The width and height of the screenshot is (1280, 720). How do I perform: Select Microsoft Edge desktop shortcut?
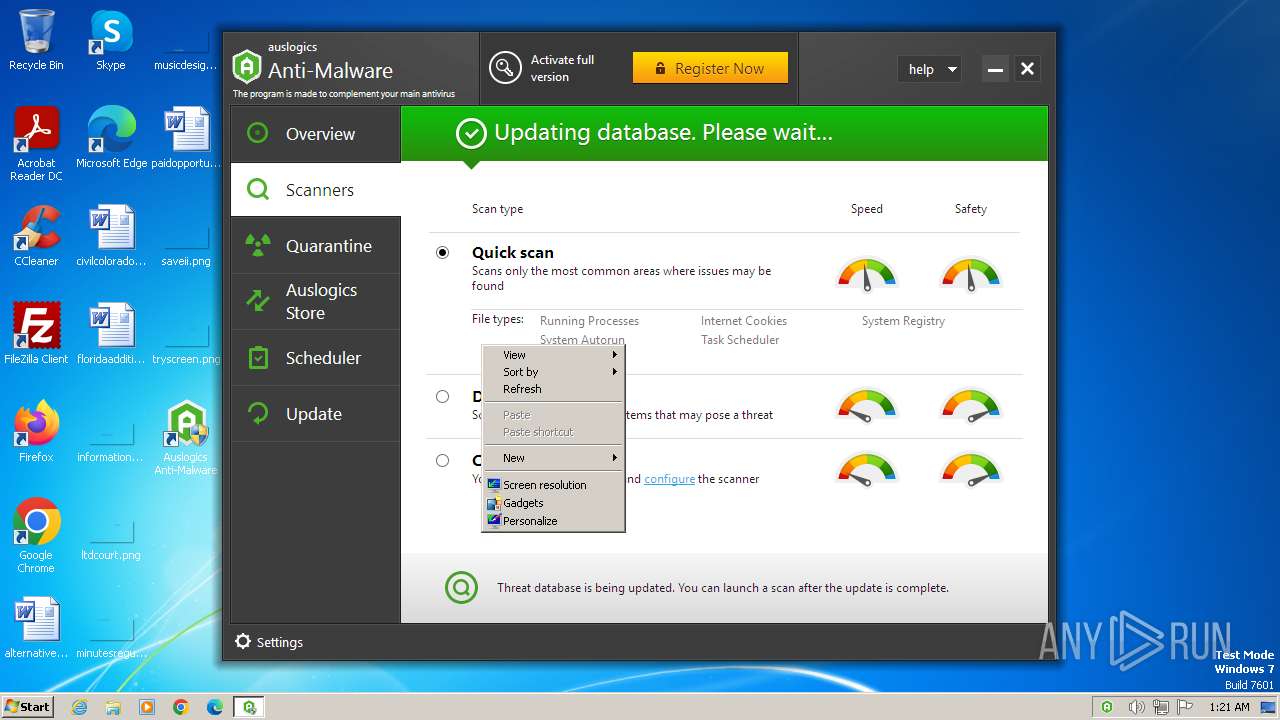(x=111, y=137)
